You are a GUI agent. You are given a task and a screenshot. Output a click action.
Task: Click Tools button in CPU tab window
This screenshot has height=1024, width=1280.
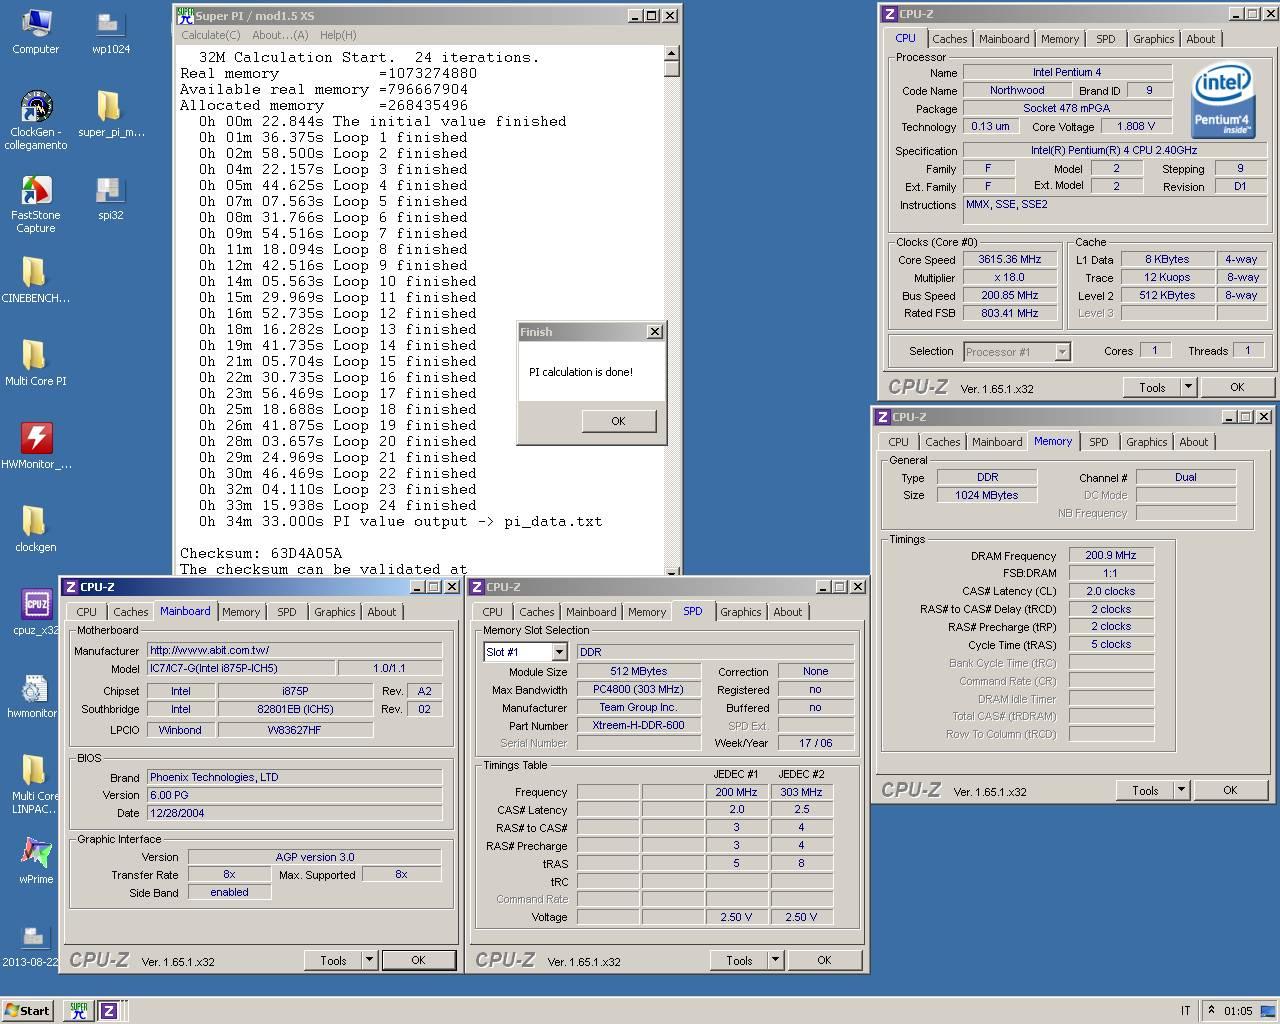1152,387
